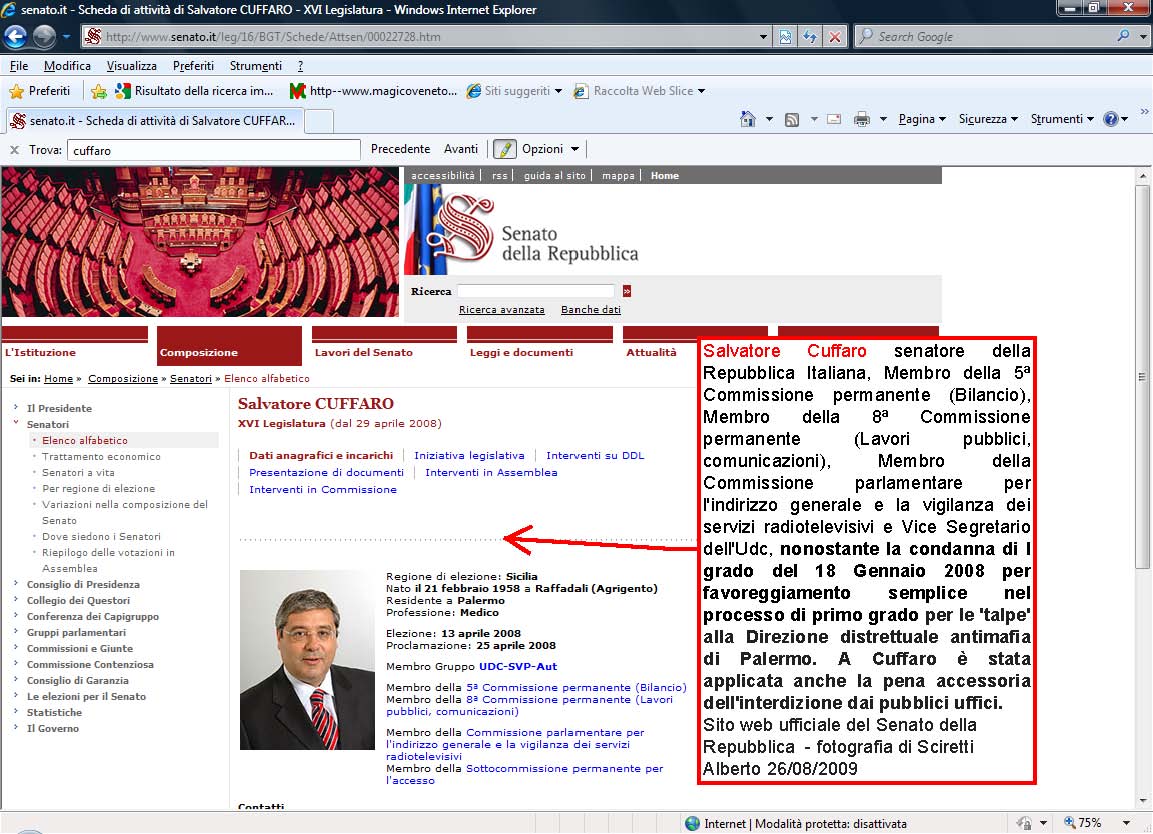Open the UDC-SVP-Aut group link
Viewport: 1153px width, 834px height.
coord(518,666)
